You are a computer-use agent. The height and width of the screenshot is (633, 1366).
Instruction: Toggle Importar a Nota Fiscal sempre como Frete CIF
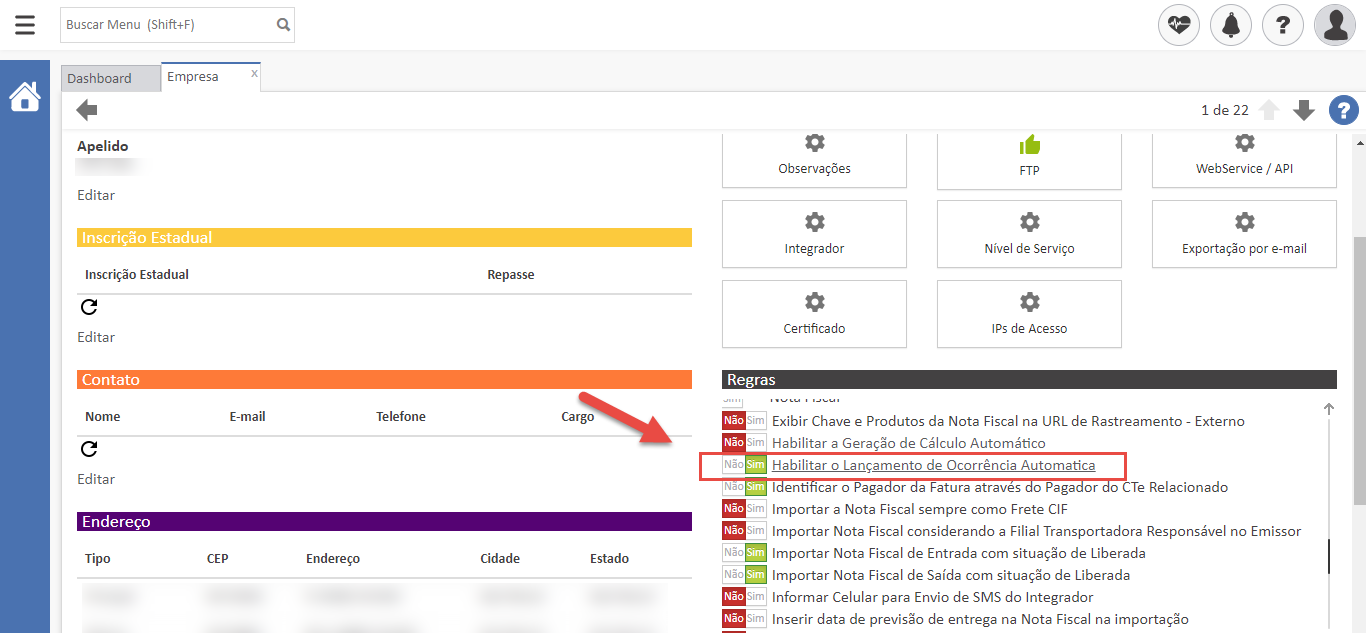pos(744,509)
